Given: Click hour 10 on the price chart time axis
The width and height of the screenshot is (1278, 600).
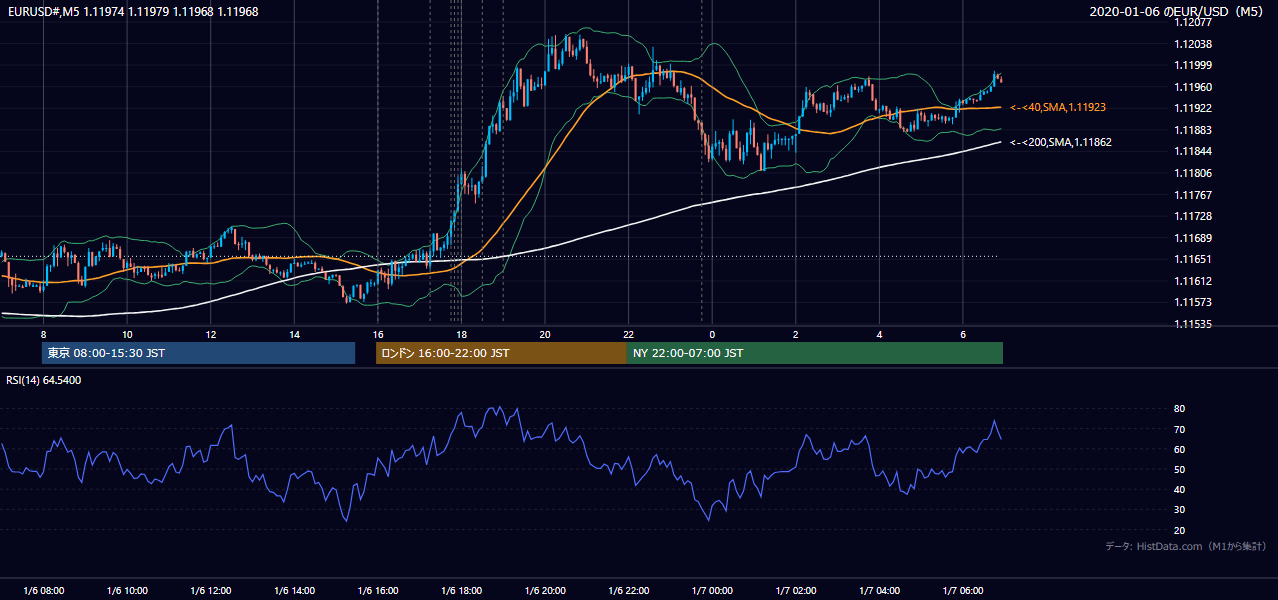Looking at the screenshot, I should click(127, 333).
